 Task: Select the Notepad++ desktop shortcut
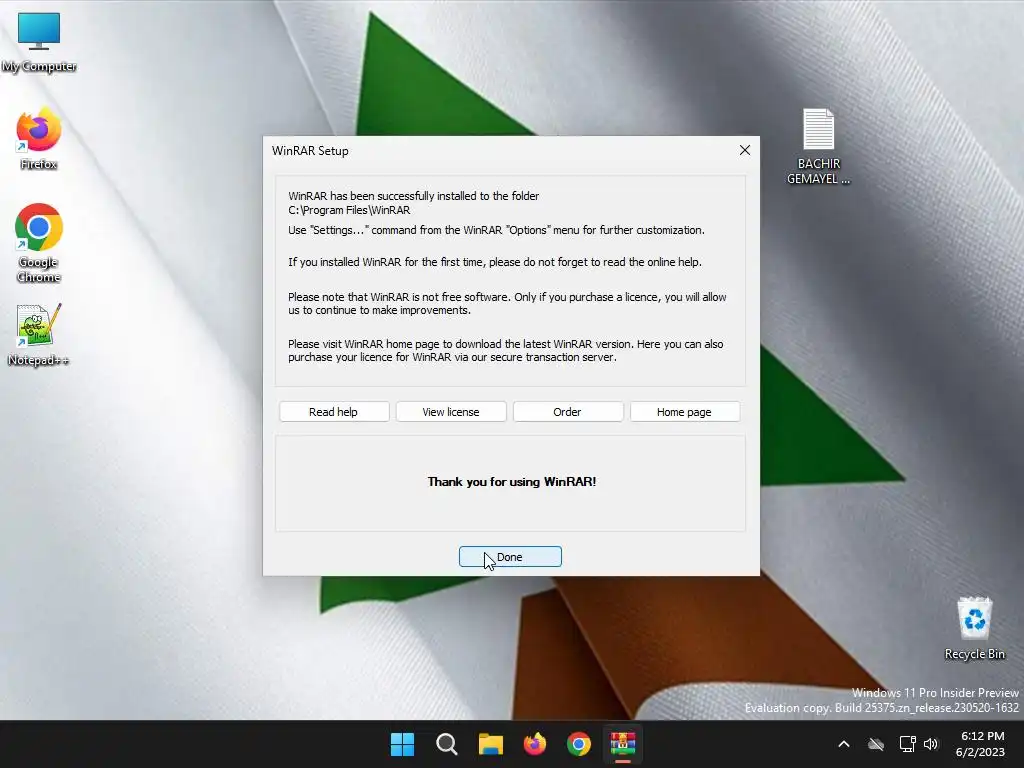tap(39, 334)
